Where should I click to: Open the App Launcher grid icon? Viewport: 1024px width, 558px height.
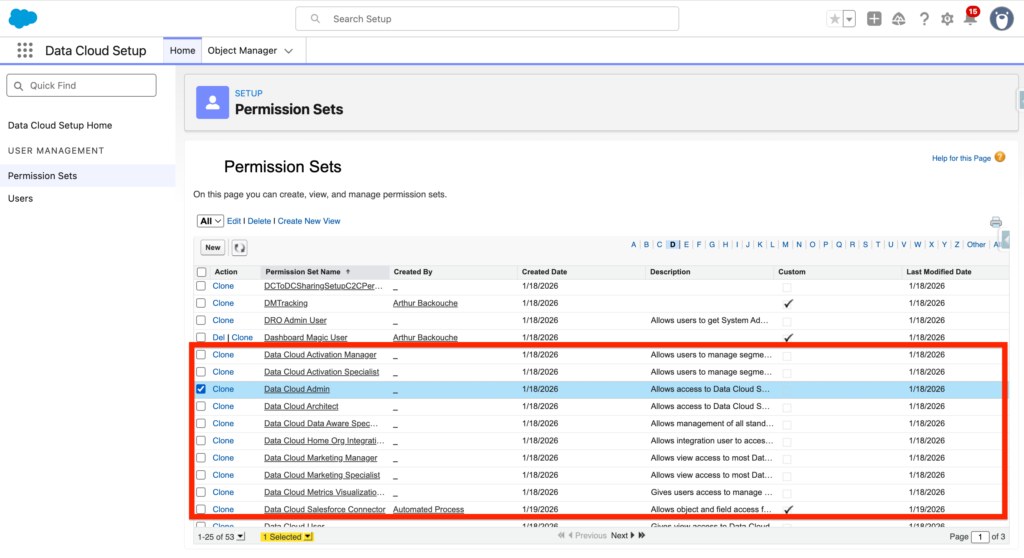[x=25, y=50]
